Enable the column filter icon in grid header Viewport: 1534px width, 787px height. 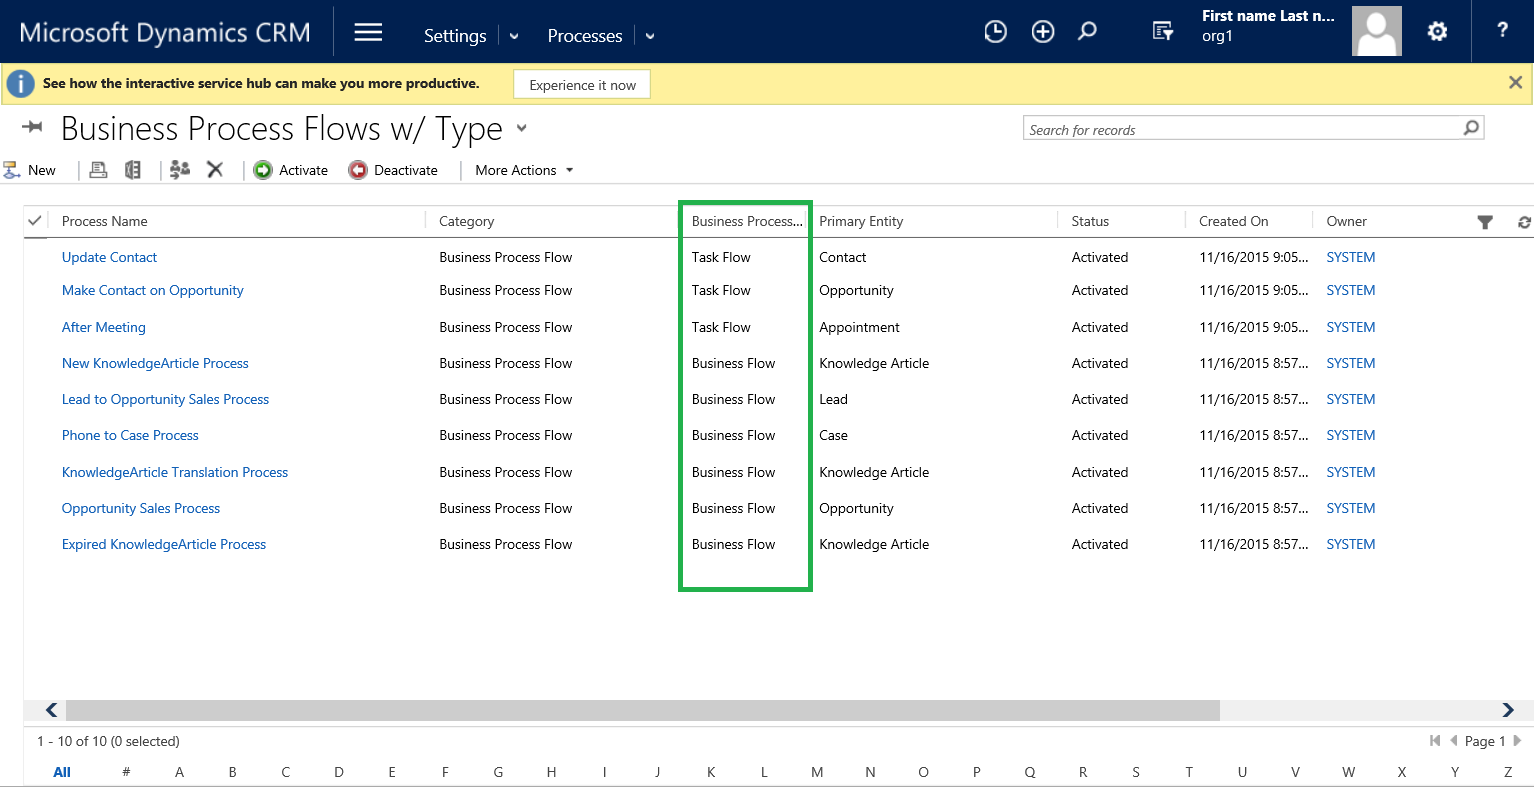pyautogui.click(x=1485, y=221)
